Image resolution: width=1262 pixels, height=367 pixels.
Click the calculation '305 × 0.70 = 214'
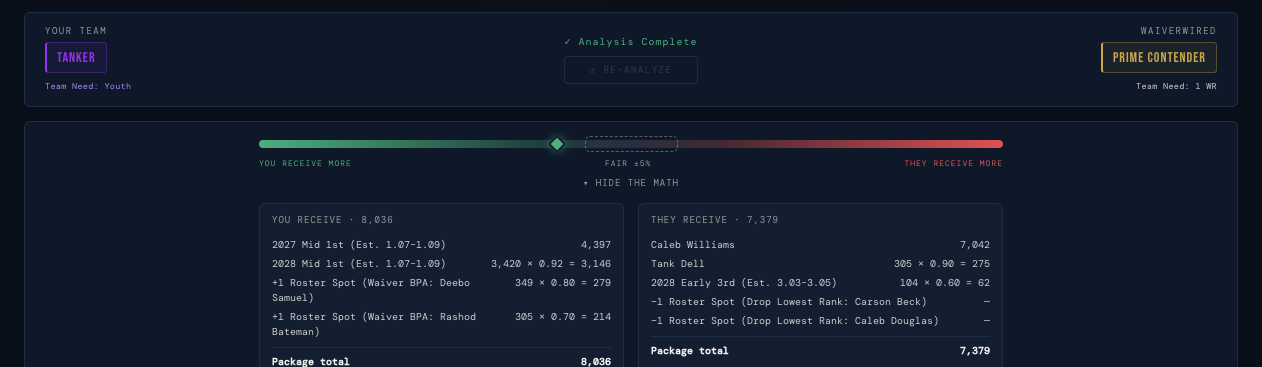[x=562, y=317]
